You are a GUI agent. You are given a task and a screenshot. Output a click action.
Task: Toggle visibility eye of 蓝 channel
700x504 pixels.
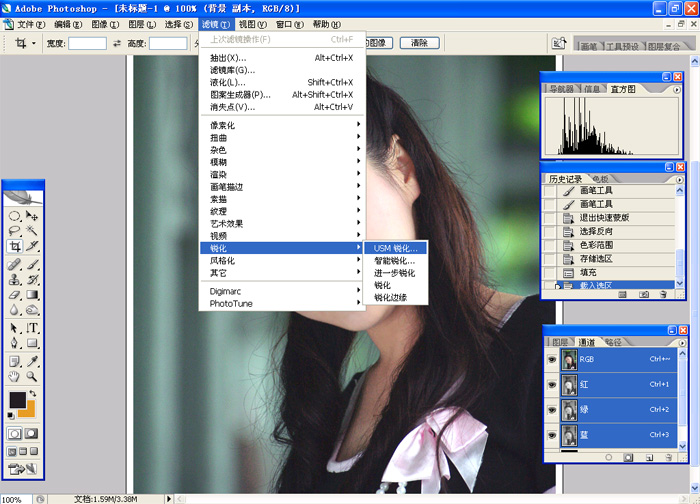click(x=552, y=435)
